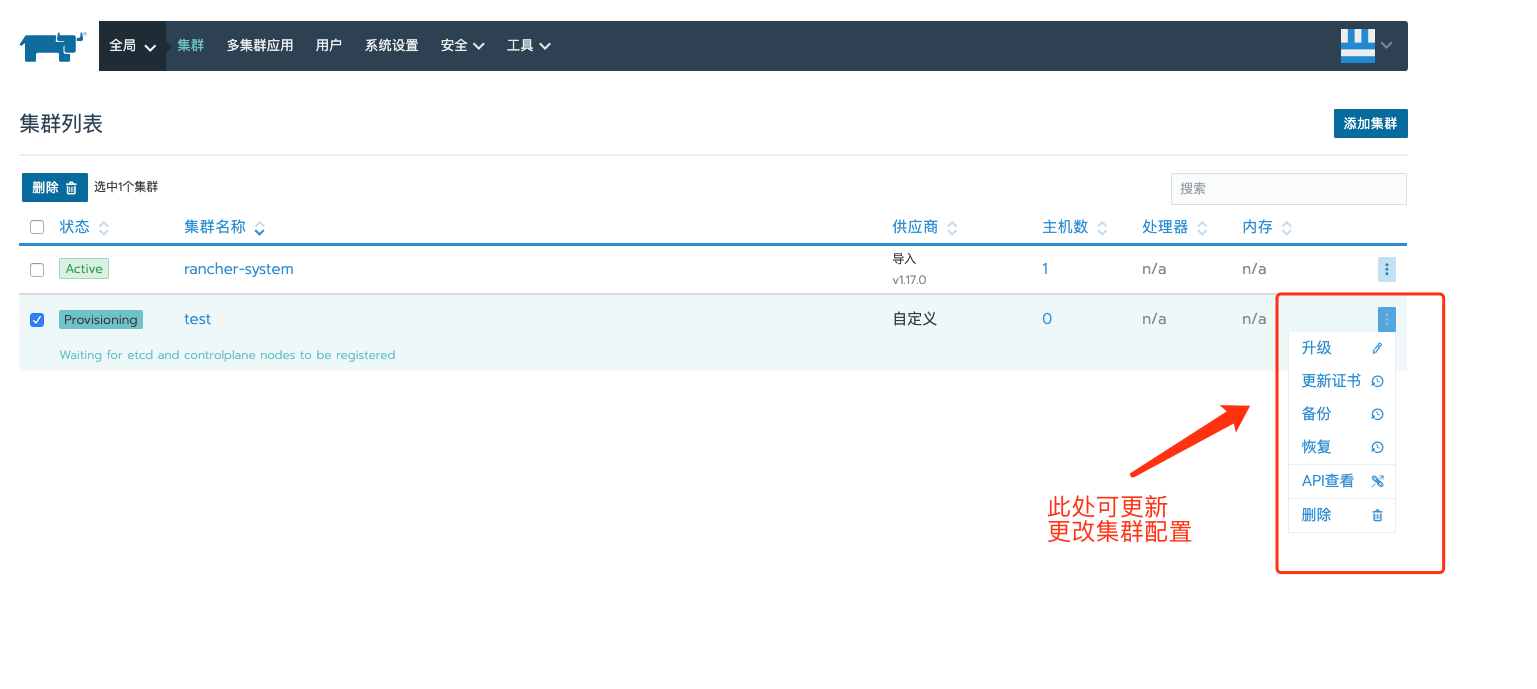
Task: Open the ellipsis menu on rancher-system row
Action: pos(1386,269)
